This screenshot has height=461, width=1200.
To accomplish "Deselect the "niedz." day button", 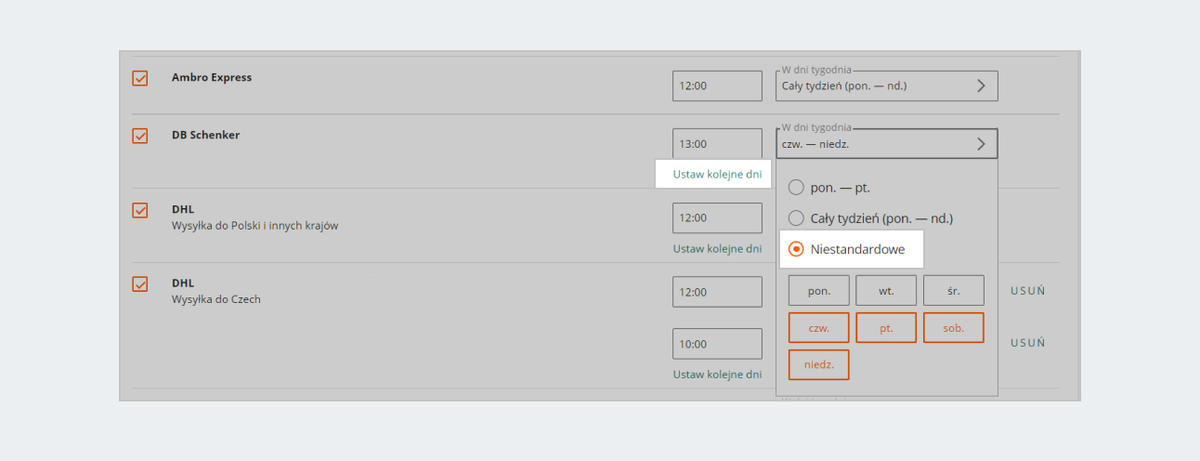I will coord(819,365).
